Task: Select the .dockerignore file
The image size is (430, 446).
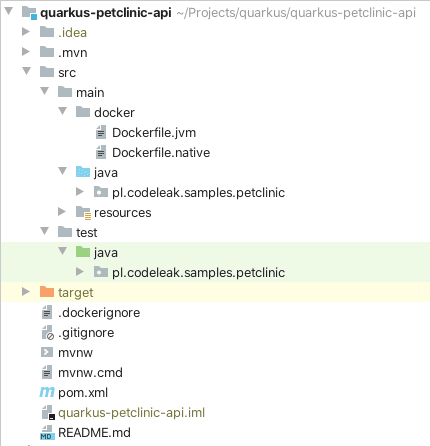Action: 99,313
